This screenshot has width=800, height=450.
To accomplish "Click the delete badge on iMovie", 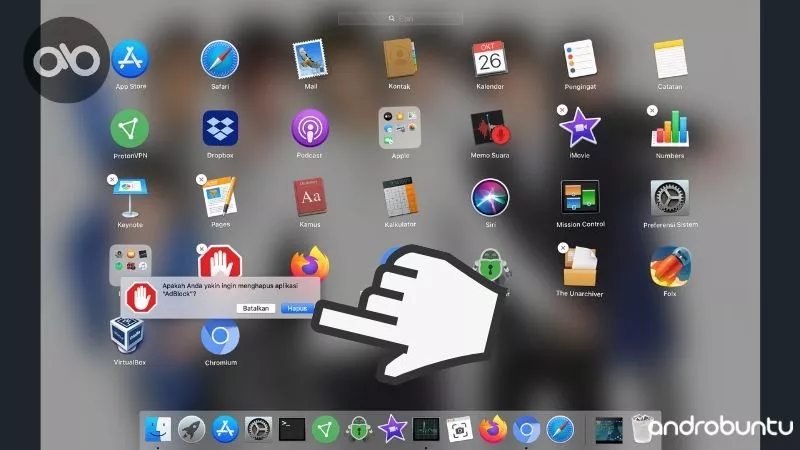I will point(562,110).
